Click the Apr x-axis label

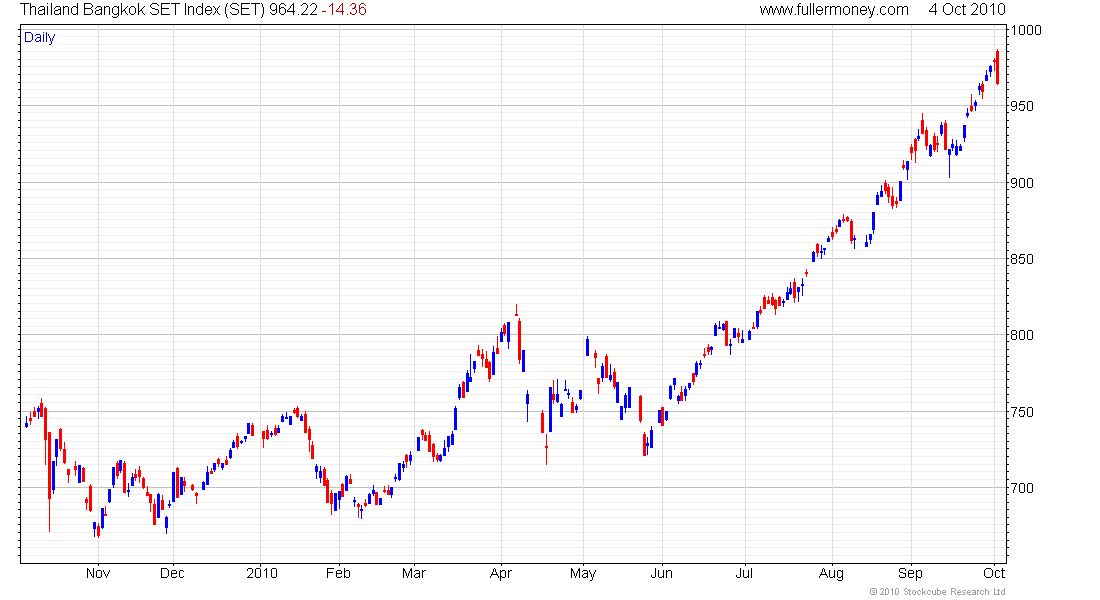[501, 573]
